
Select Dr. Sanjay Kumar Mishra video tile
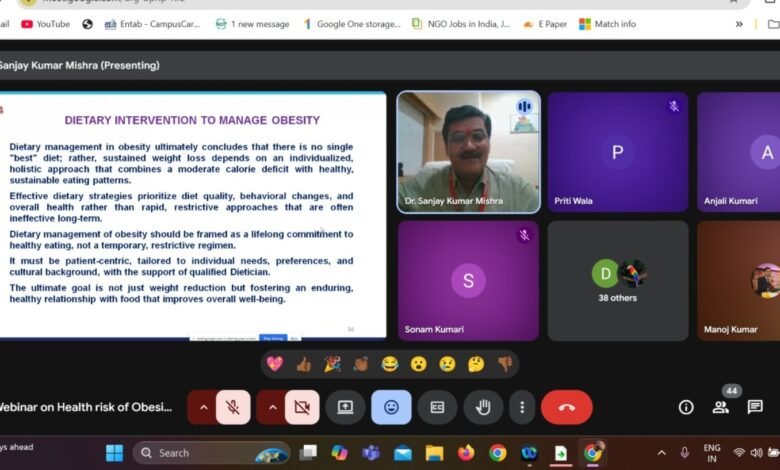[x=468, y=151]
